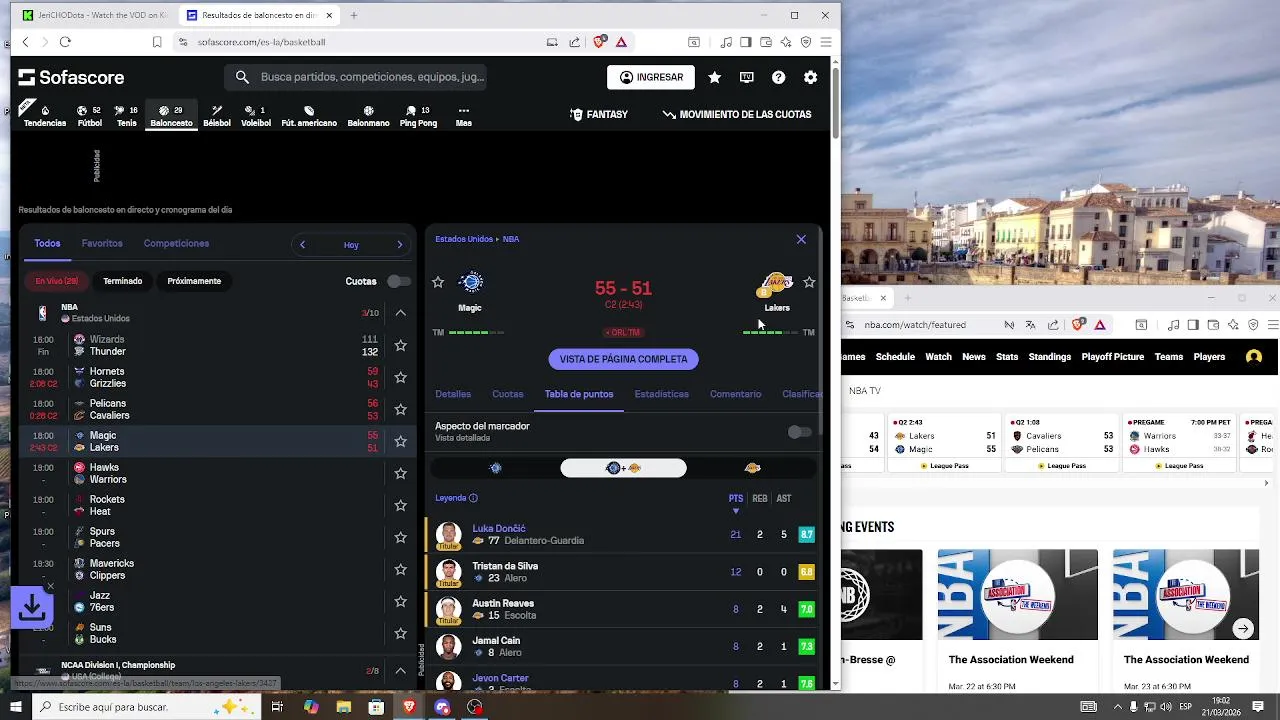The height and width of the screenshot is (720, 1280).
Task: Open File Explorer from the taskbar
Action: pos(343,707)
